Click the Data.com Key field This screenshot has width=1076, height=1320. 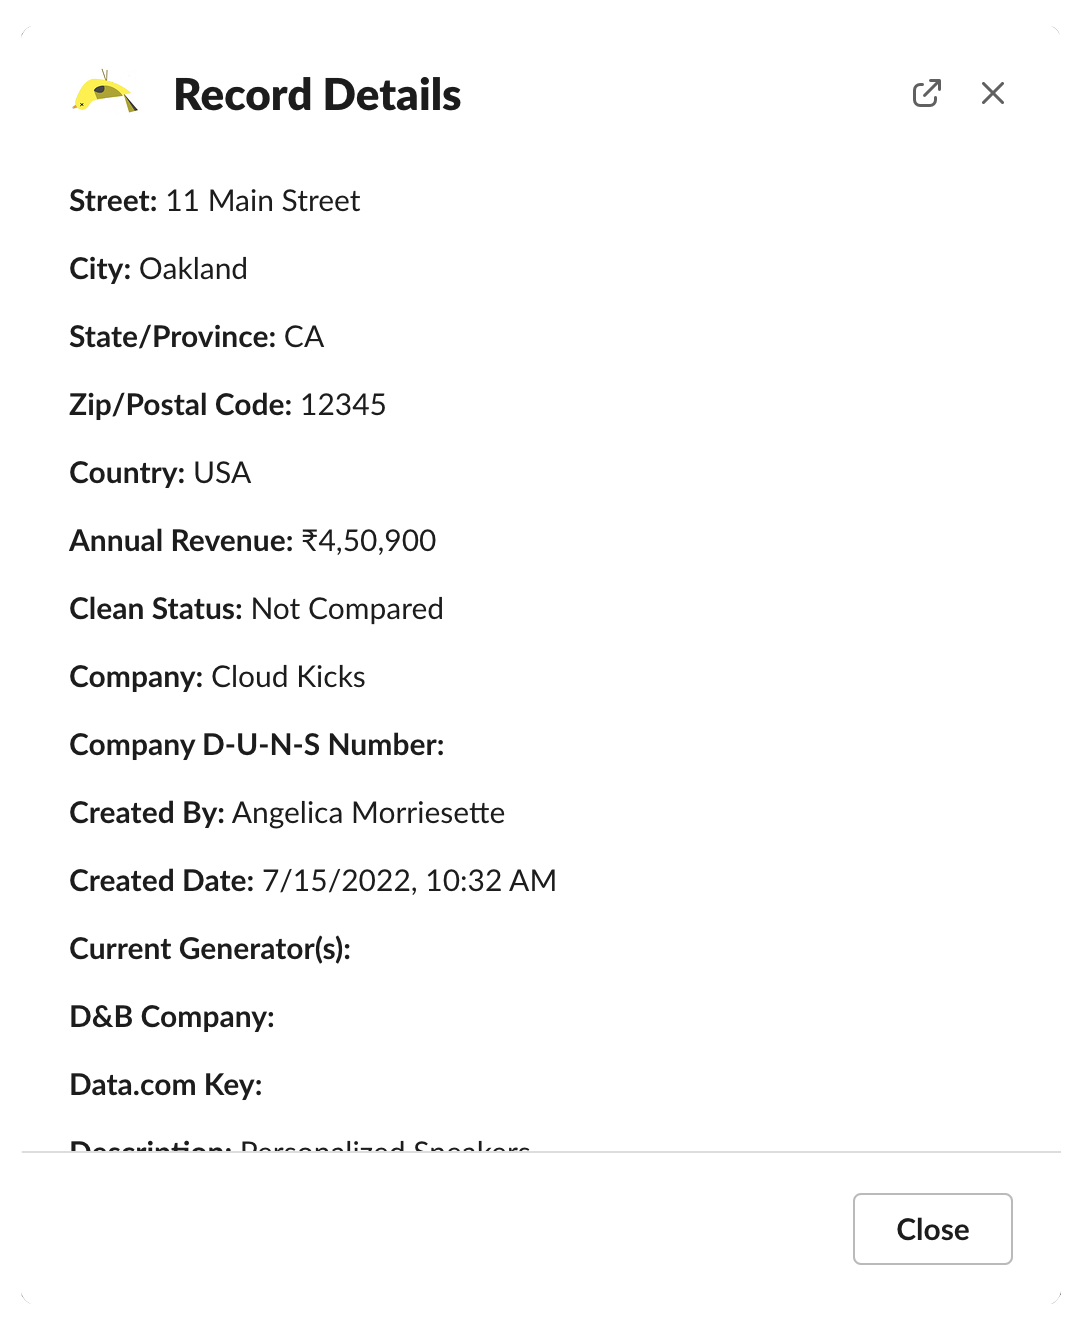(x=166, y=1085)
